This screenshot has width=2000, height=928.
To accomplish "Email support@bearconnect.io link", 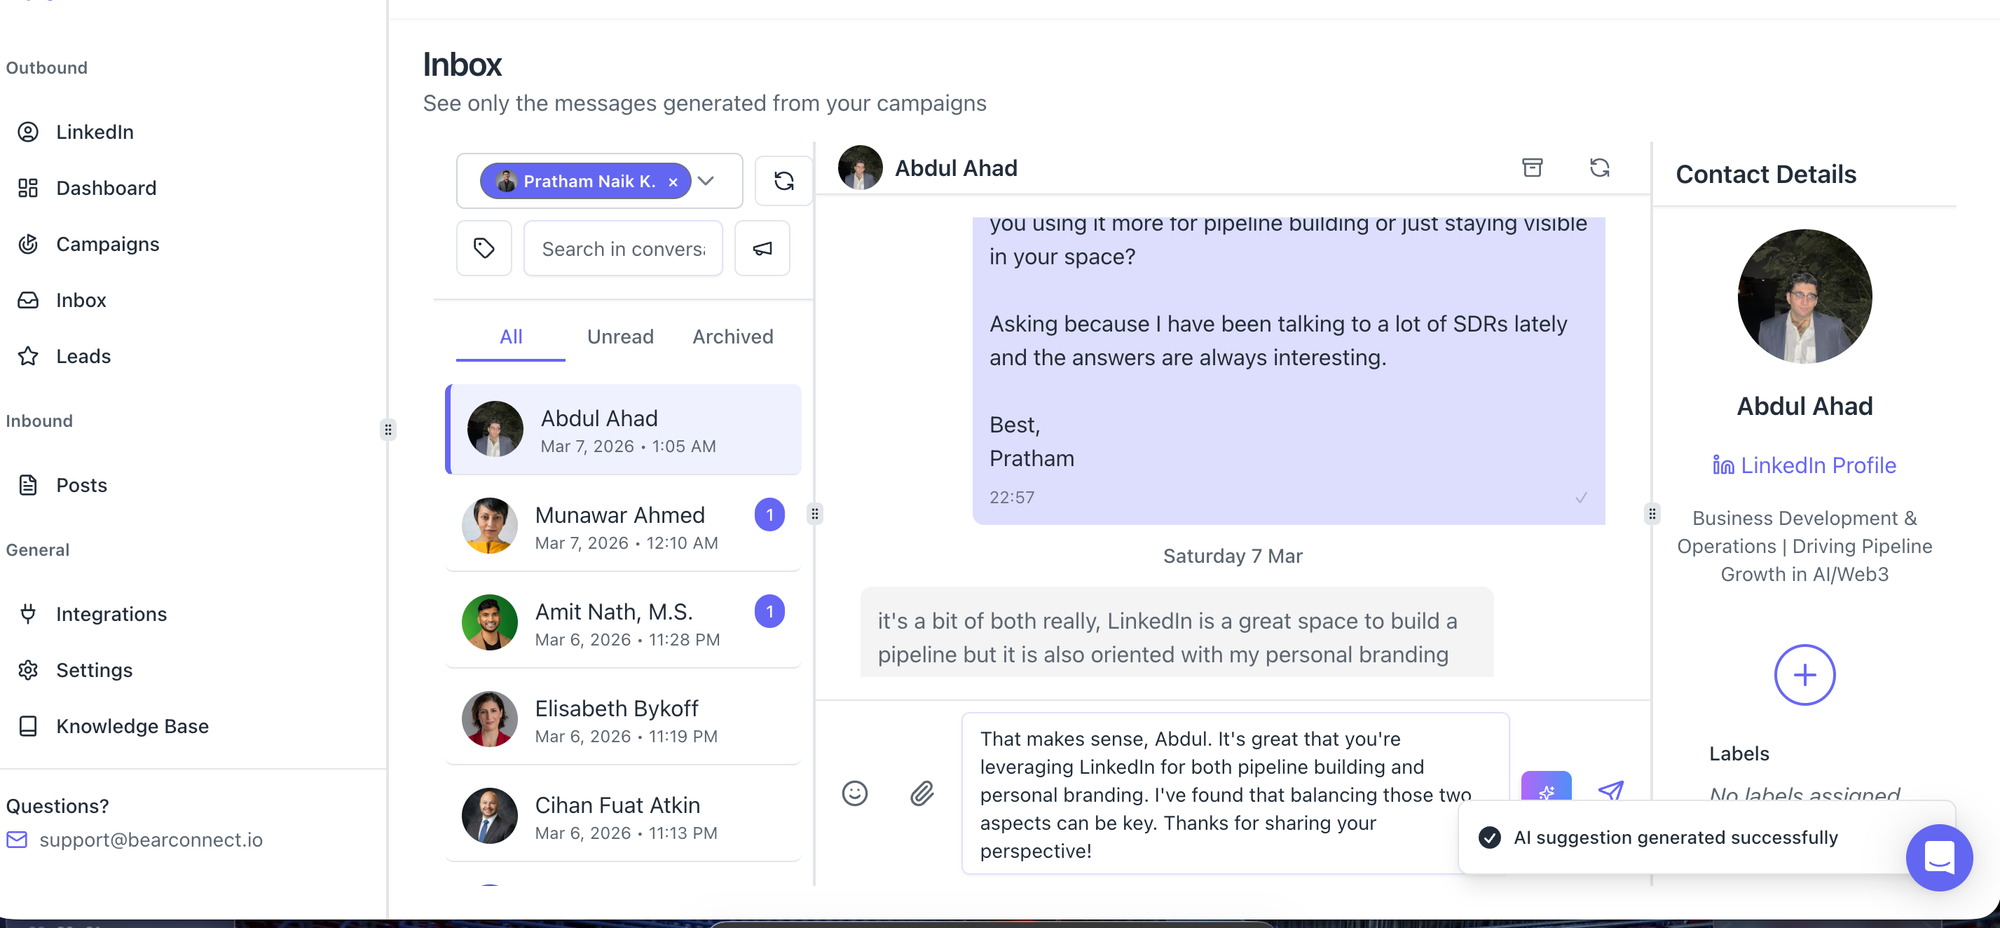I will pyautogui.click(x=150, y=840).
